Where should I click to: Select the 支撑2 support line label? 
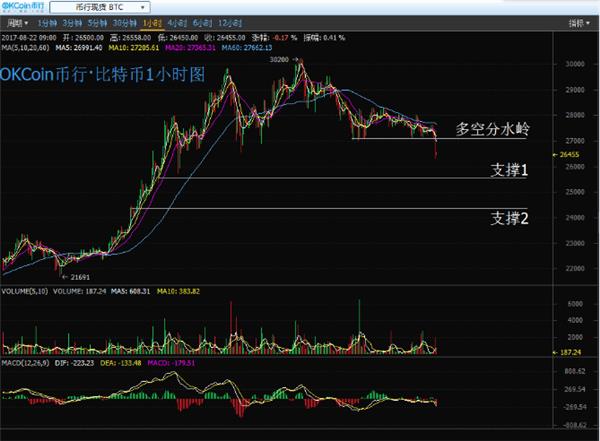(509, 215)
